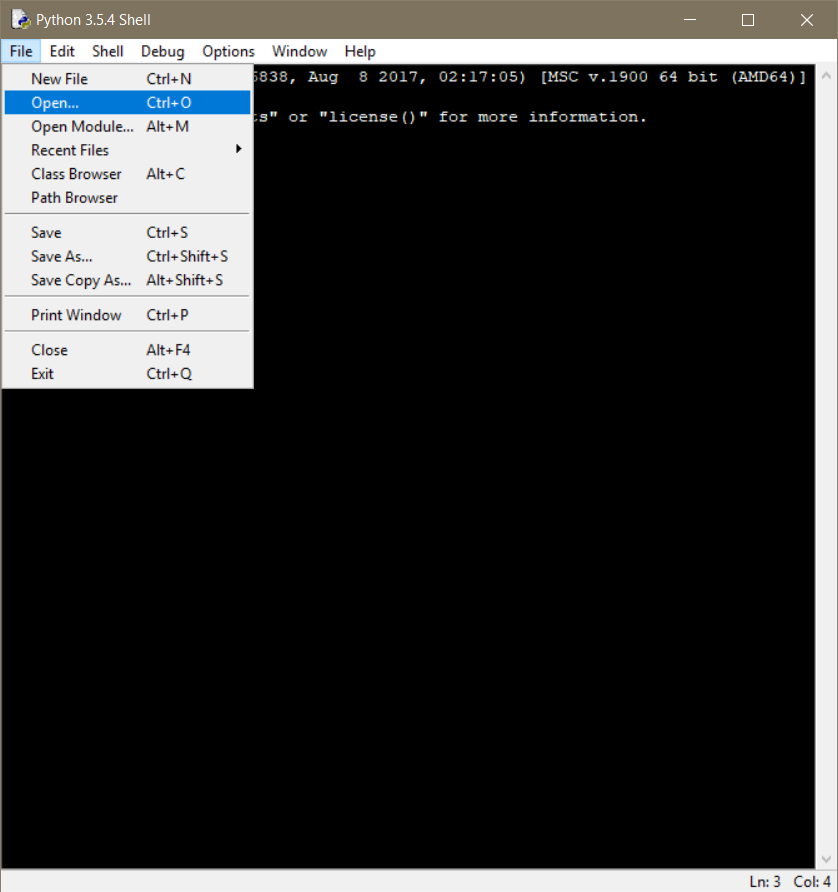The width and height of the screenshot is (838, 892).
Task: Open the Class Browser
Action: click(x=127, y=174)
